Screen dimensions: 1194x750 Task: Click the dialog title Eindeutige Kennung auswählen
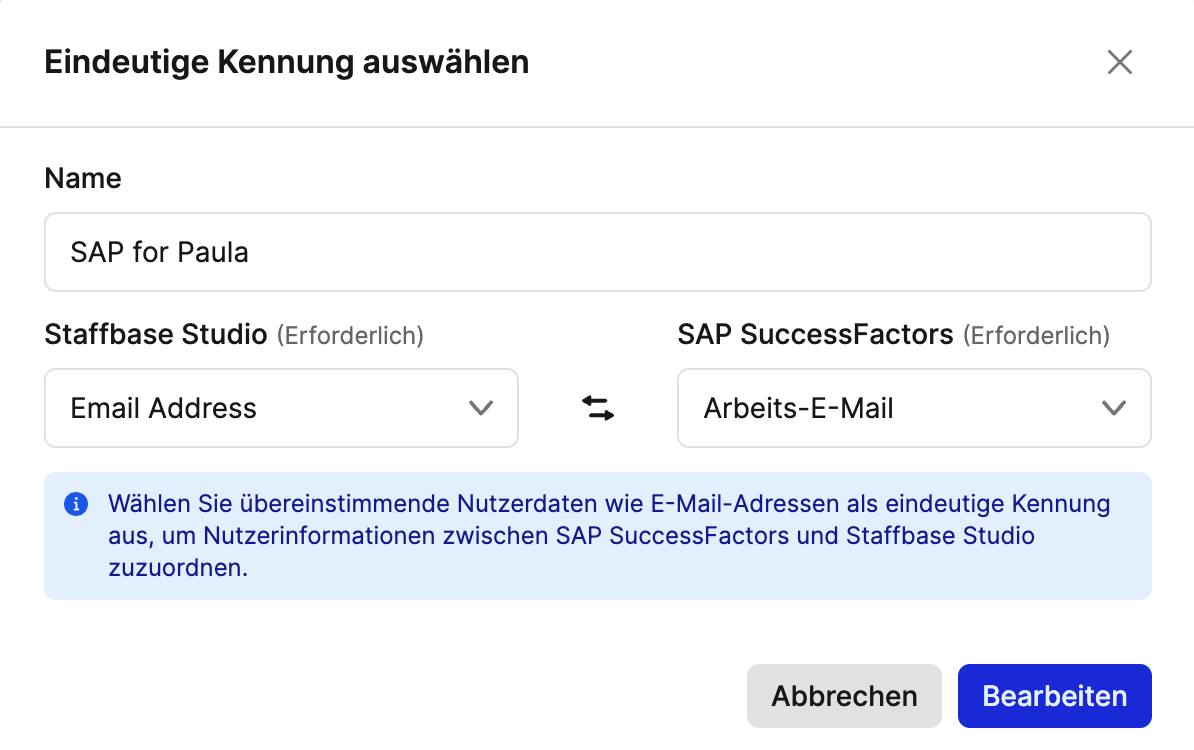point(286,62)
